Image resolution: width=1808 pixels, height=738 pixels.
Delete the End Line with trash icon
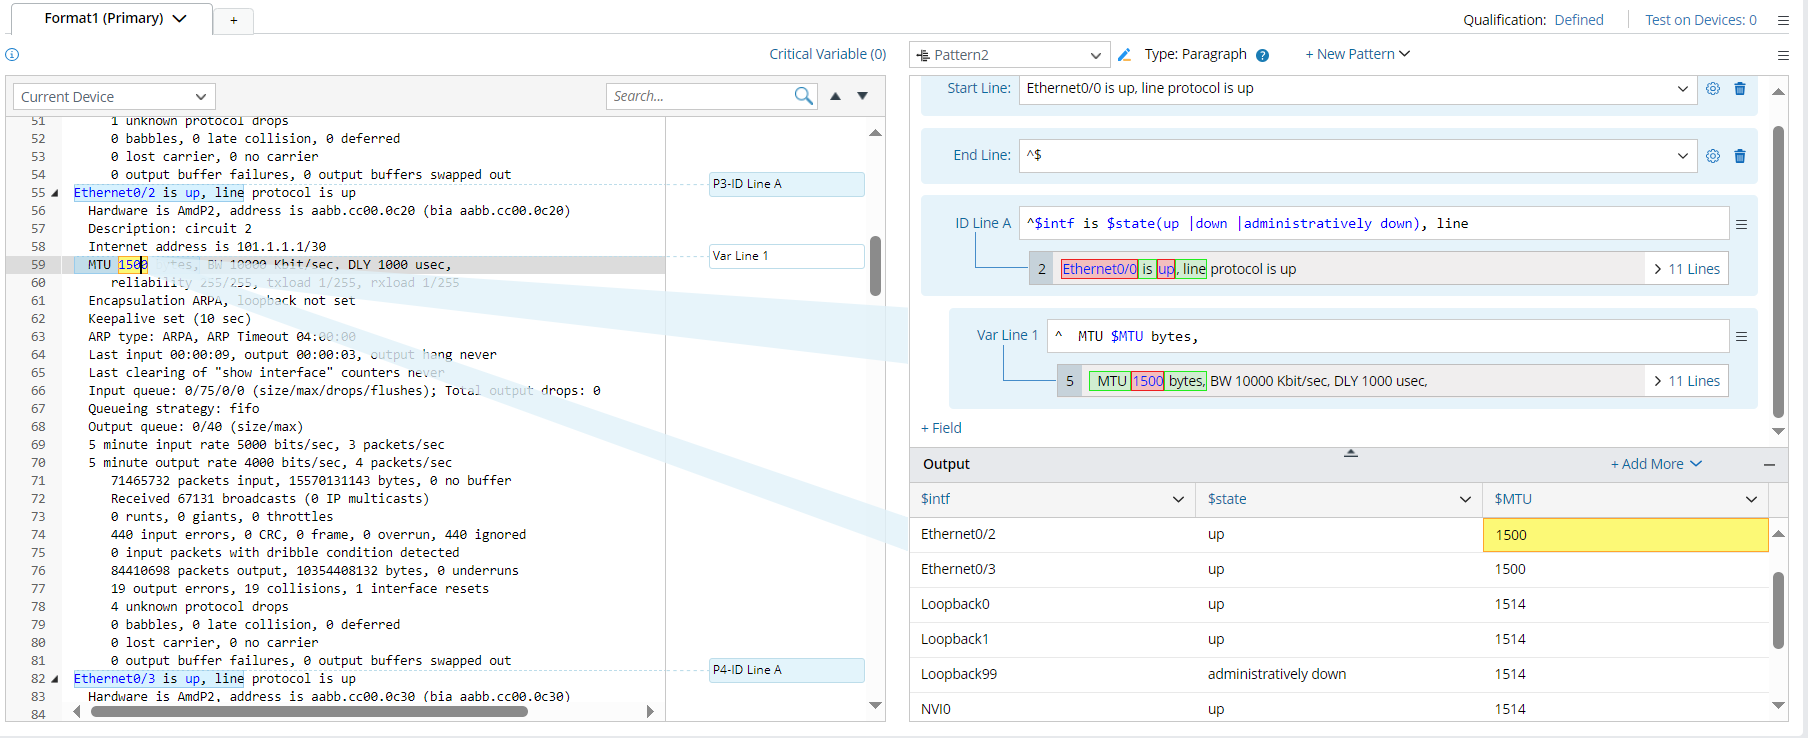(1740, 156)
